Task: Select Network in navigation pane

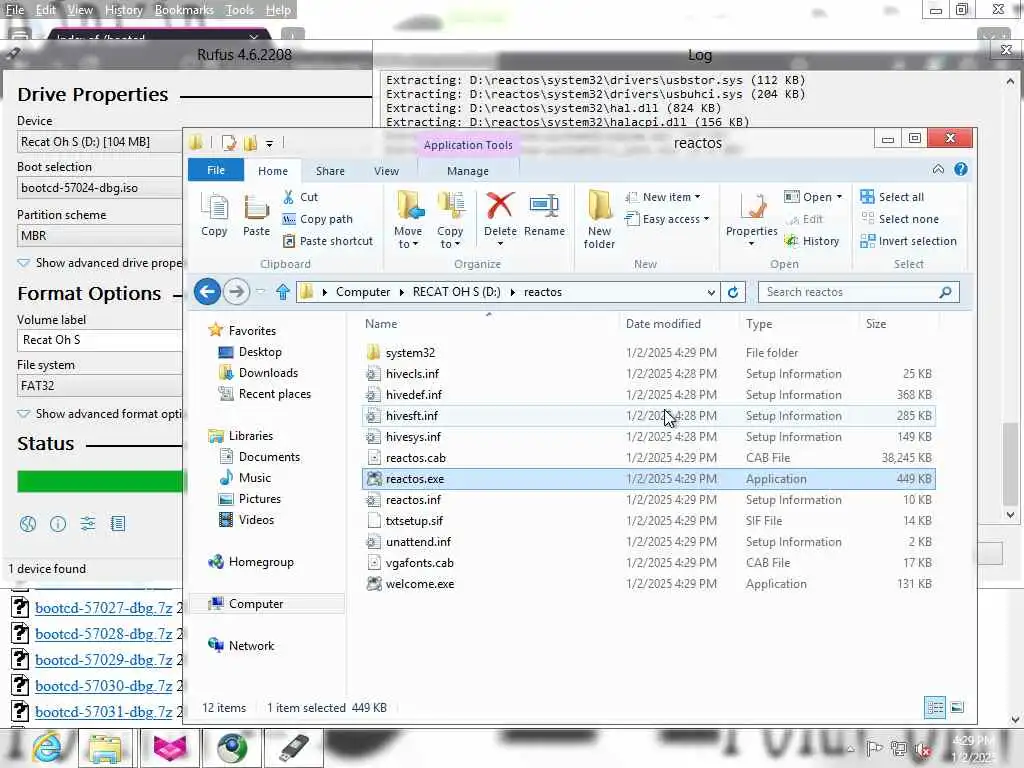Action: coord(242,645)
